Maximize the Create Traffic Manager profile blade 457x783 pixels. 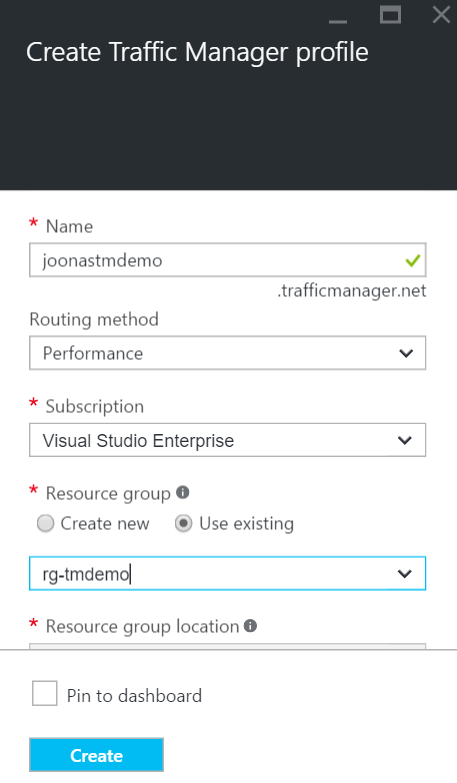pos(390,15)
